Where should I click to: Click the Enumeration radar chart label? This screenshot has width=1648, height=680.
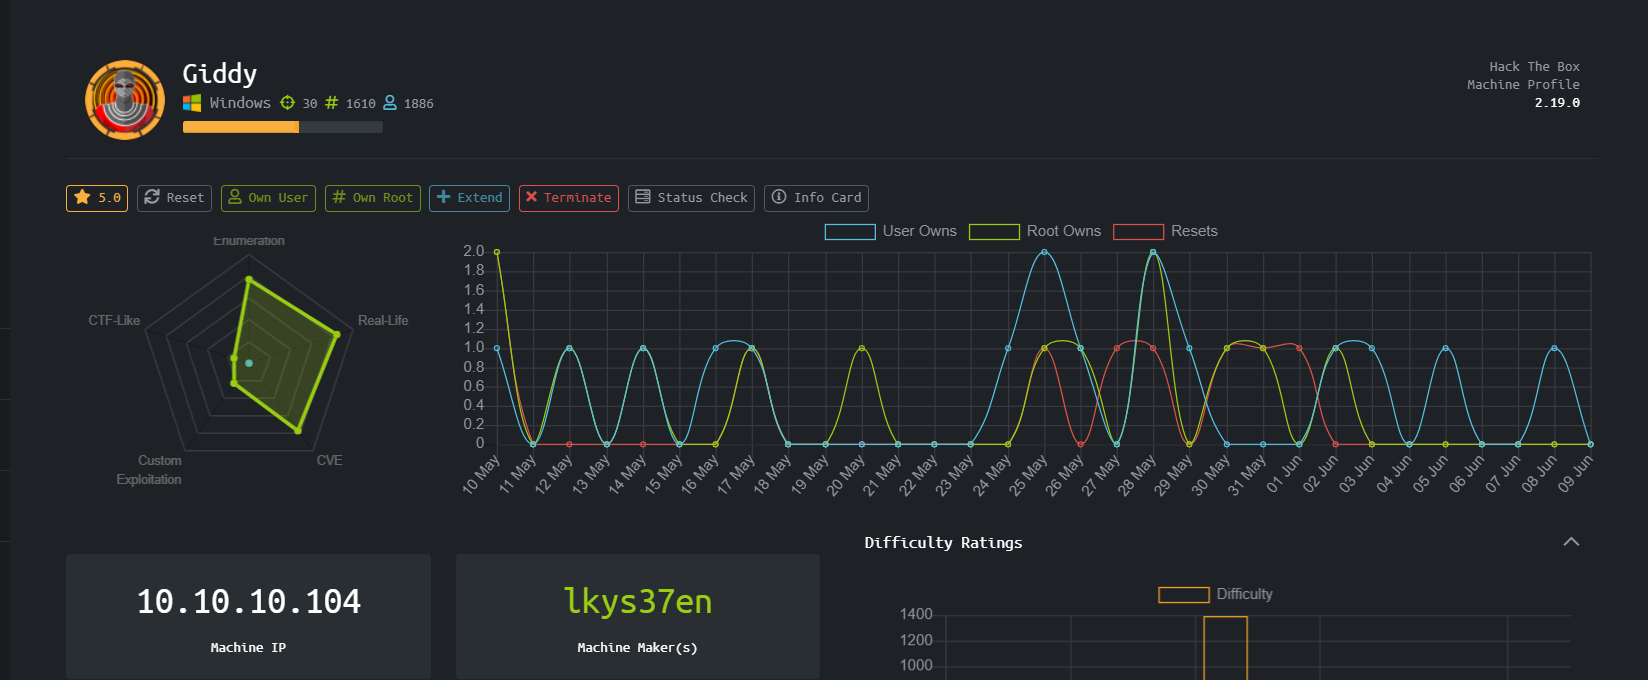[x=249, y=241]
